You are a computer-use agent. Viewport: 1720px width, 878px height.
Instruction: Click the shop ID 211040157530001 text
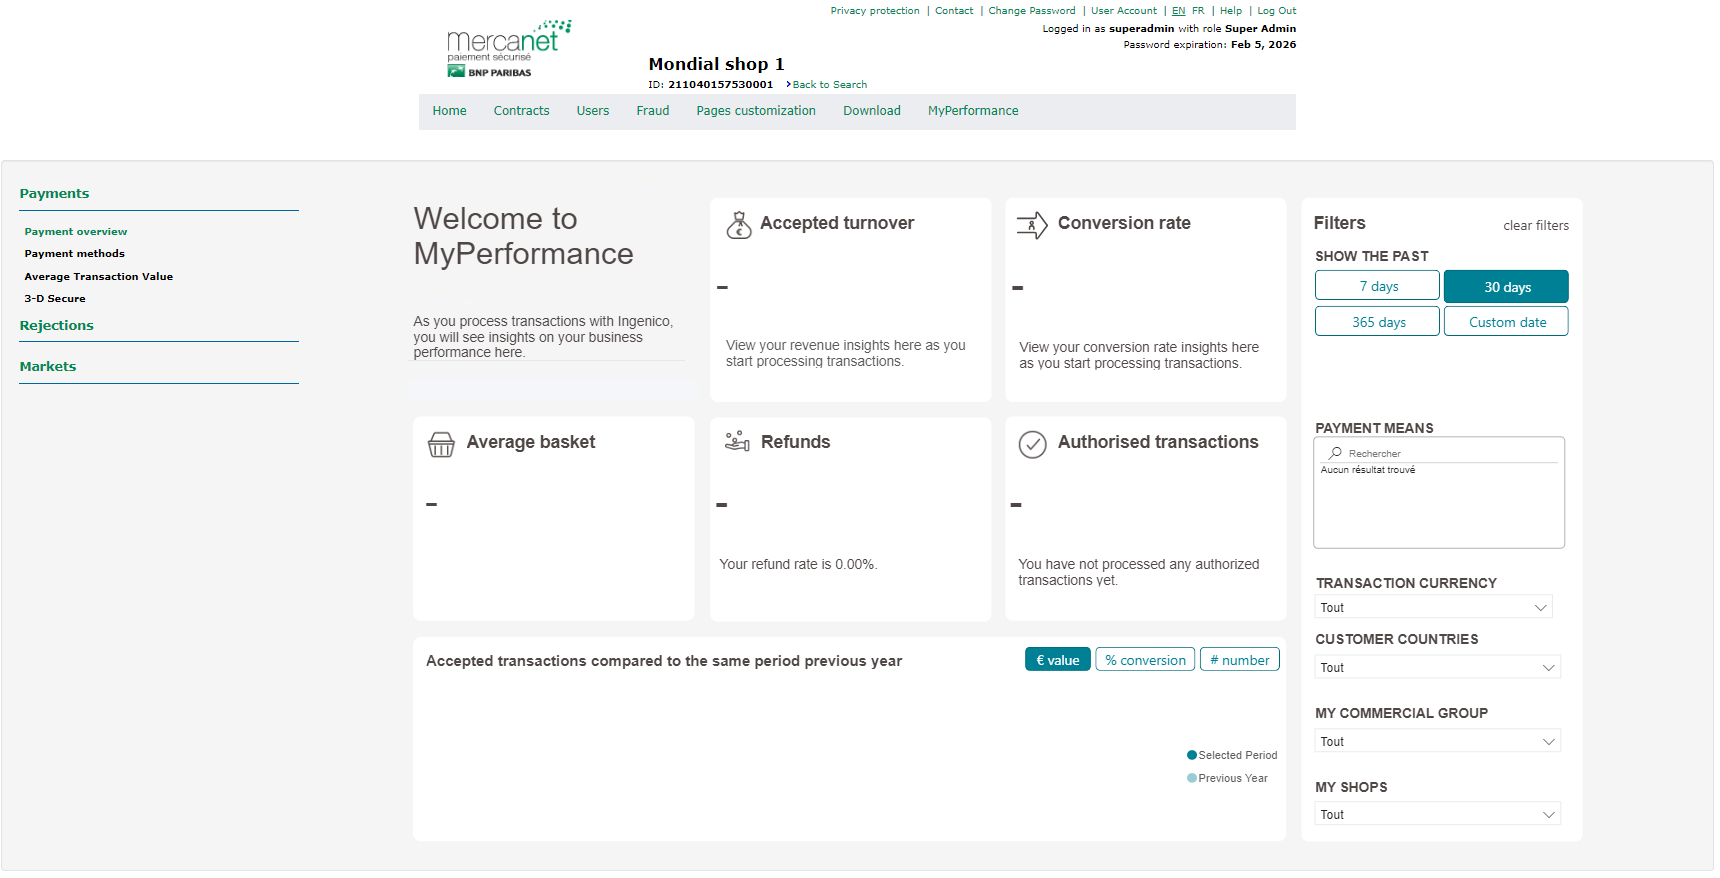(x=720, y=85)
